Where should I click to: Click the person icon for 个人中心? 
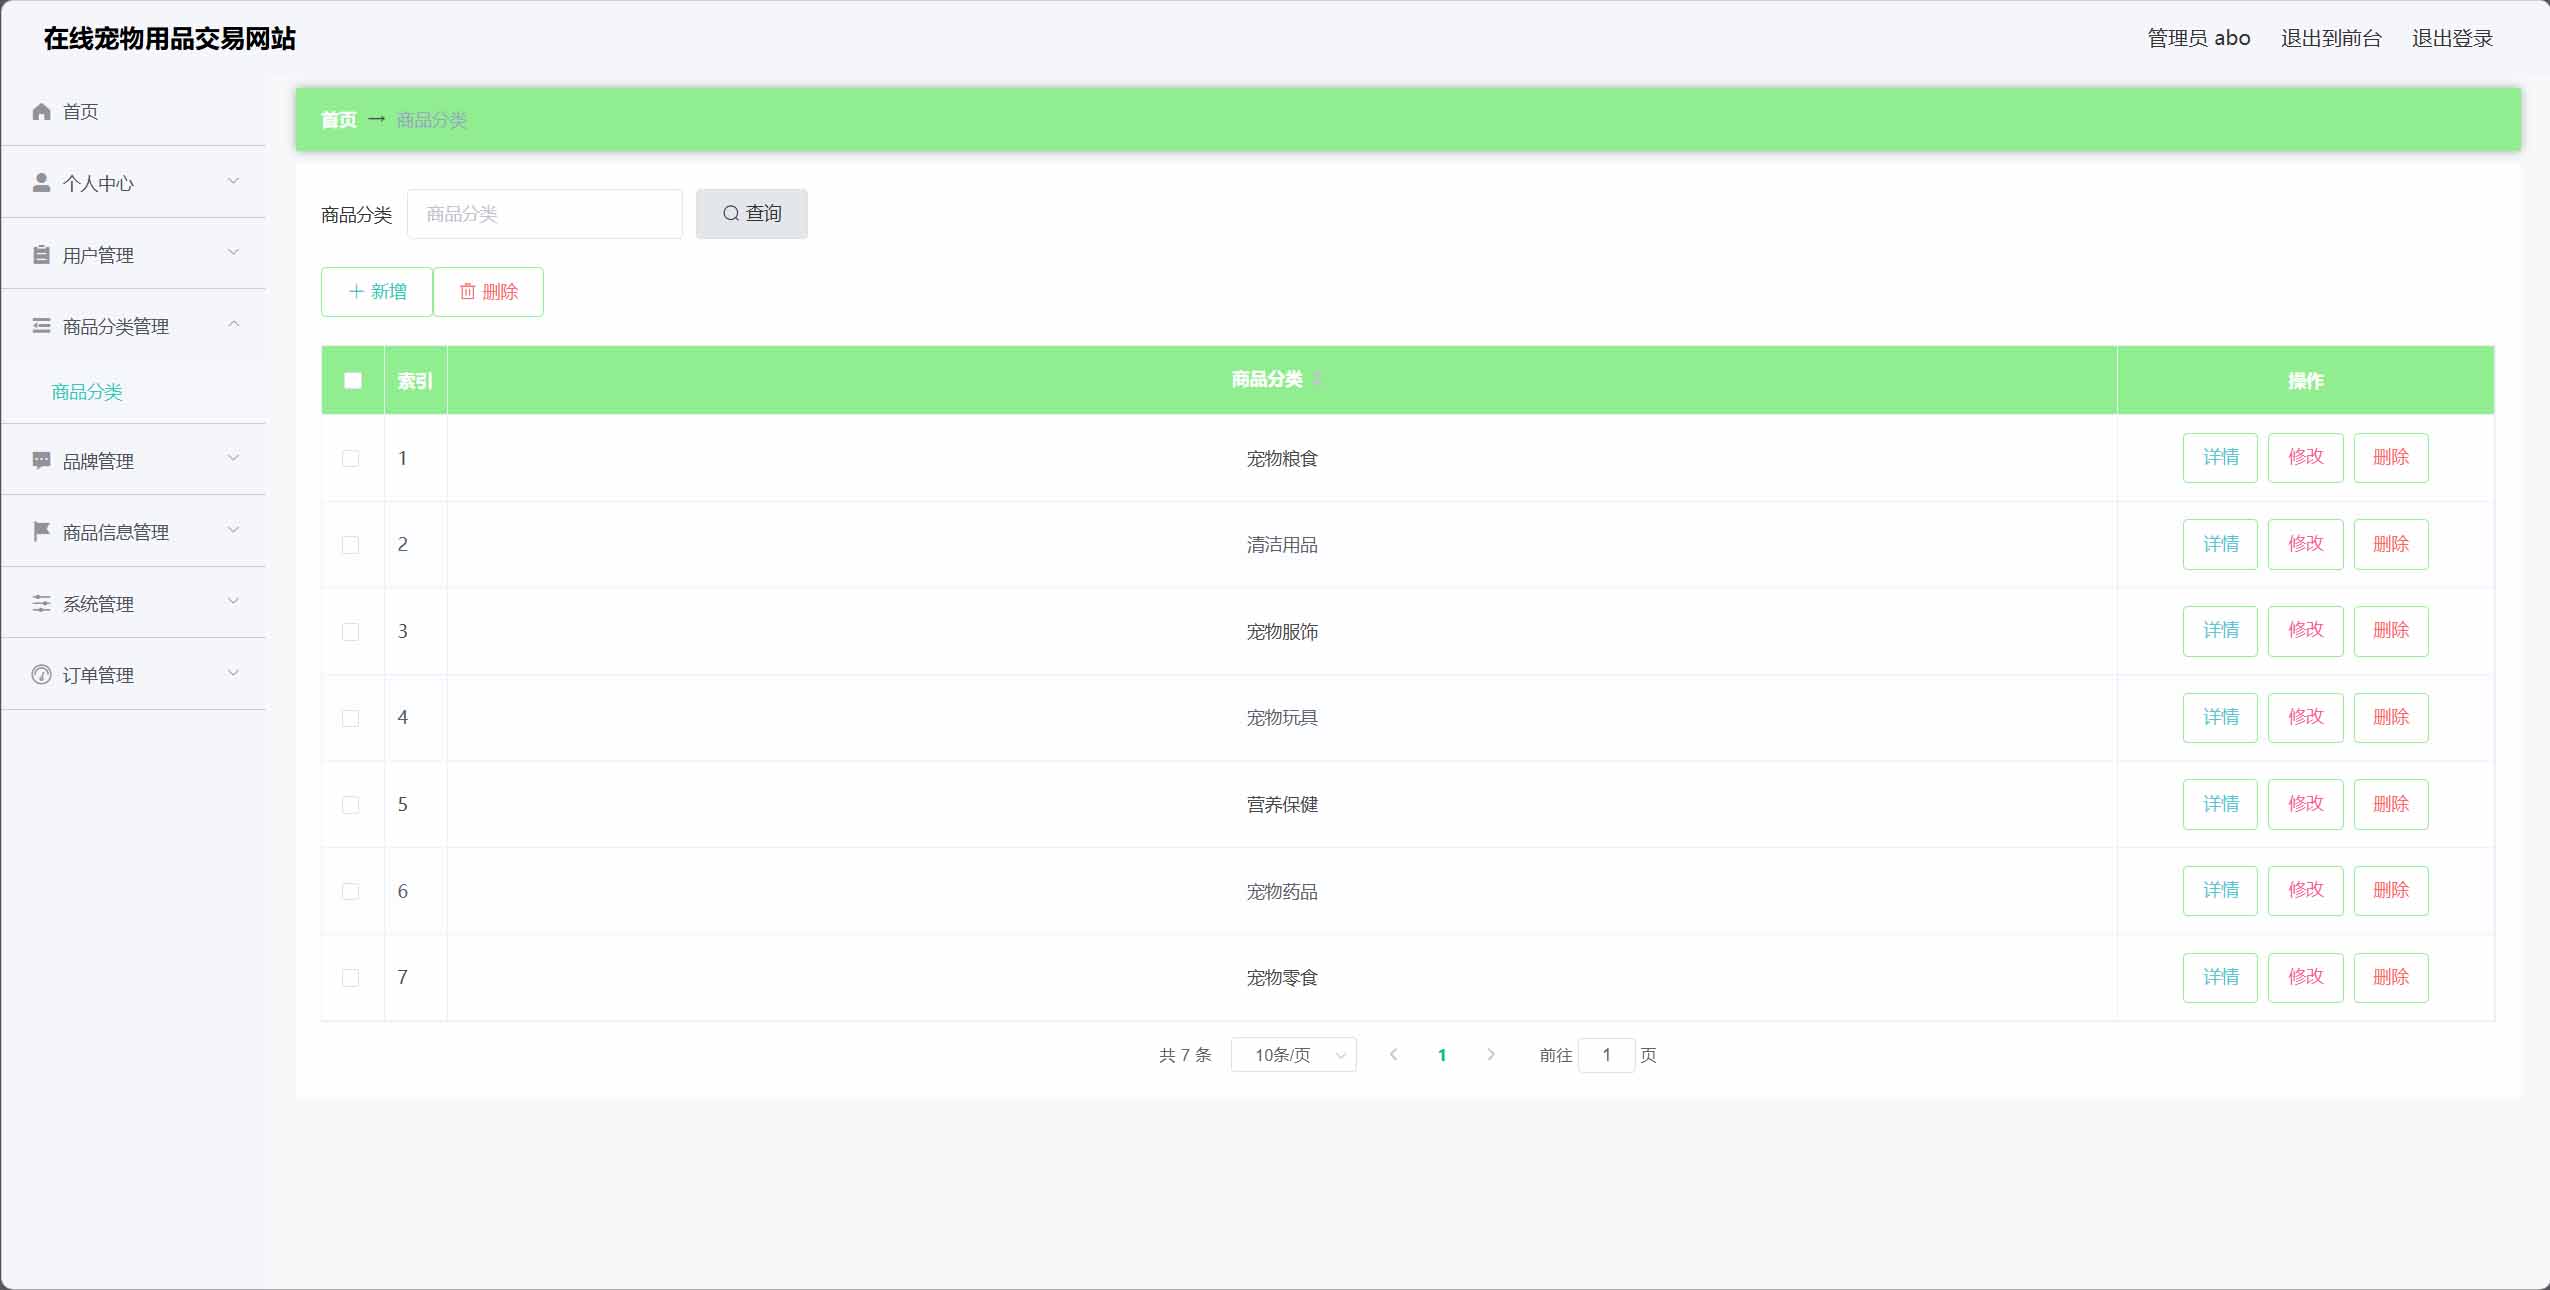(x=41, y=182)
